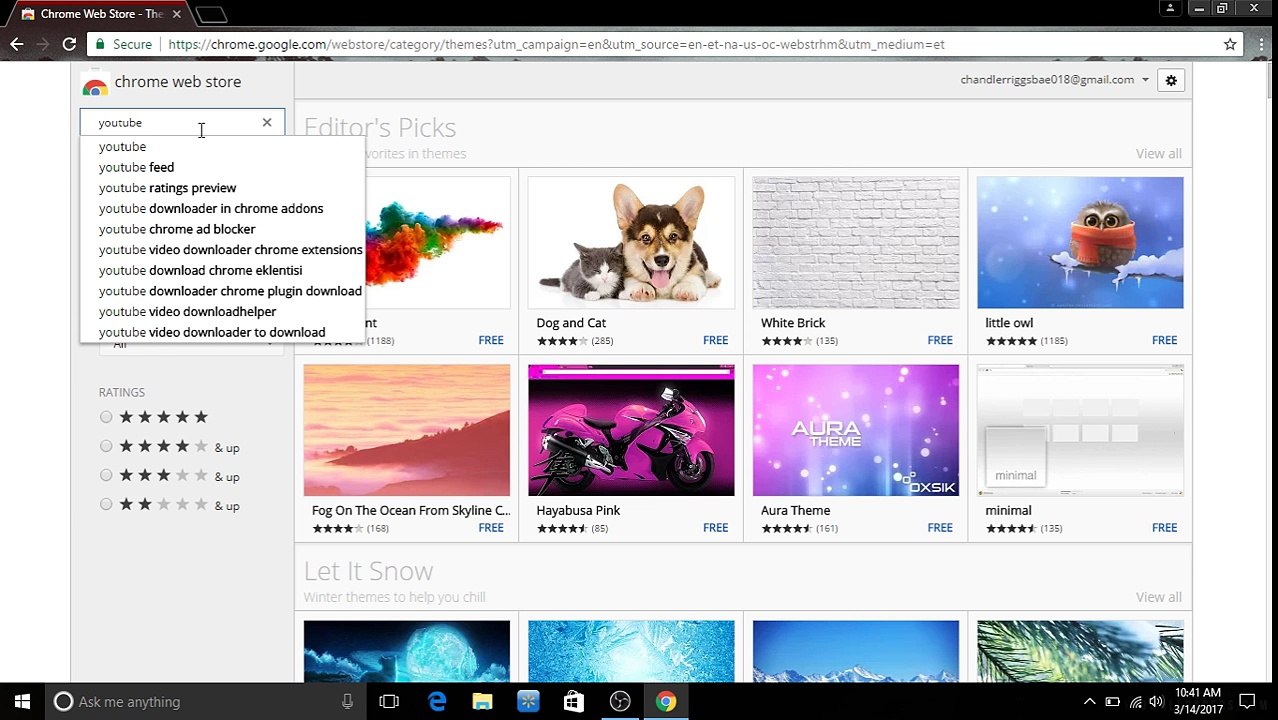Click the Secure lock indicator
Image resolution: width=1278 pixels, height=720 pixels.
[123, 44]
